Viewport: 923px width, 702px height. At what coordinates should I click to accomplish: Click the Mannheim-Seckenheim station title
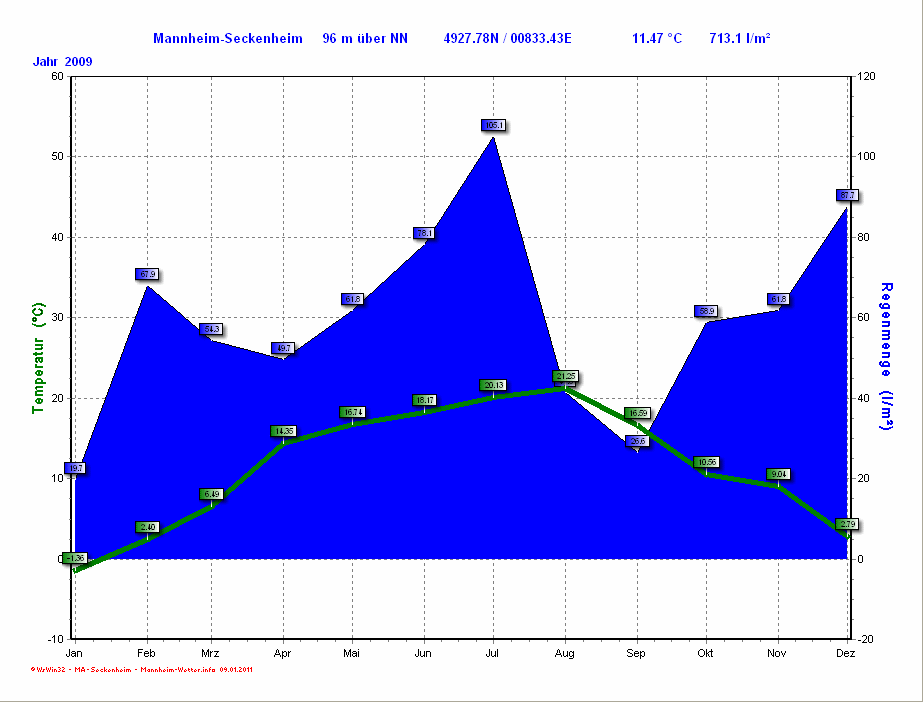(x=227, y=38)
